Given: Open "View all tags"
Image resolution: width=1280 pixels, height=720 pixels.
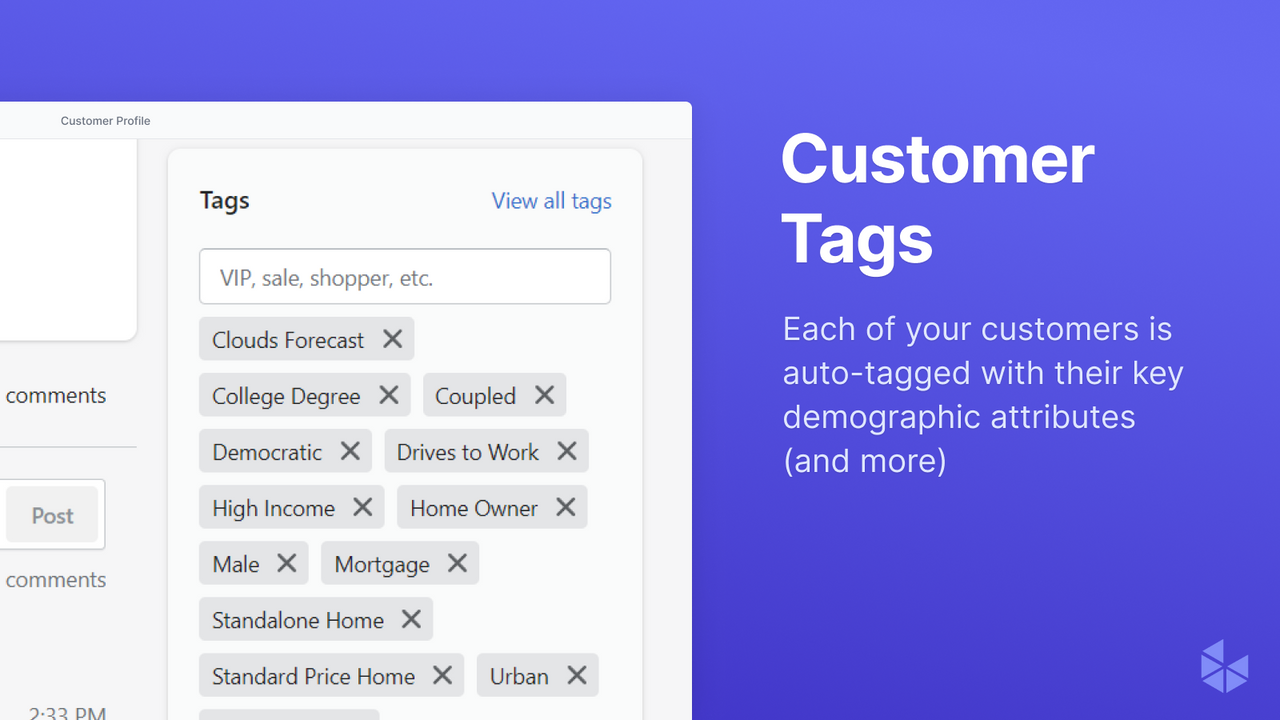Looking at the screenshot, I should [x=551, y=201].
